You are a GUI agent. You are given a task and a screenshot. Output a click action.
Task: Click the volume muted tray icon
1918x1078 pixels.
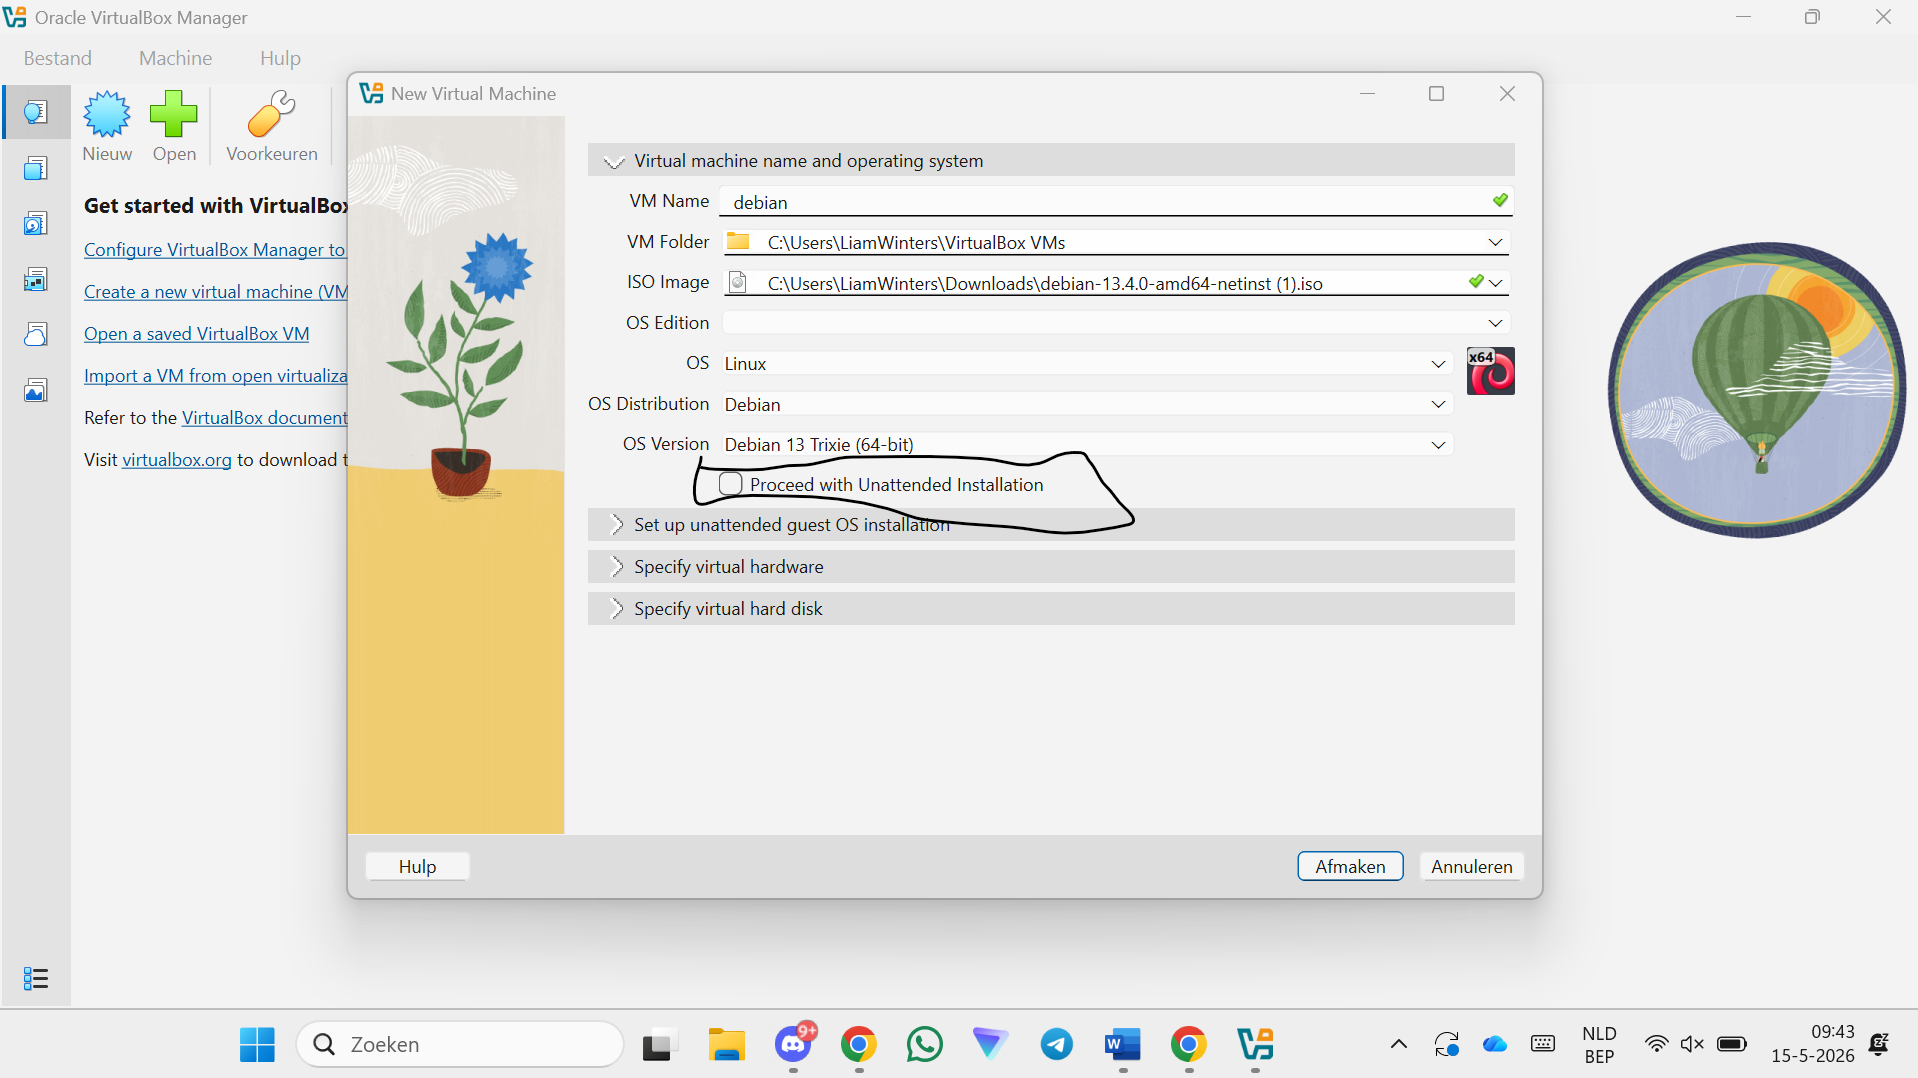pyautogui.click(x=1692, y=1044)
